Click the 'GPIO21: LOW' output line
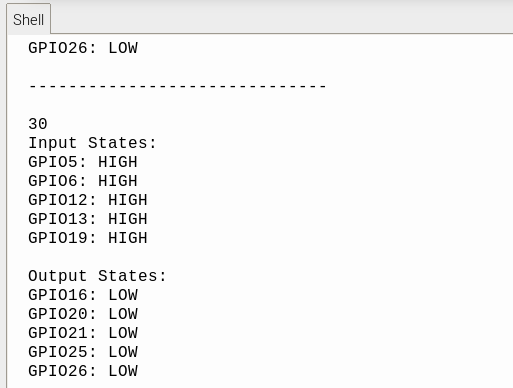Image resolution: width=513 pixels, height=388 pixels. coord(83,333)
